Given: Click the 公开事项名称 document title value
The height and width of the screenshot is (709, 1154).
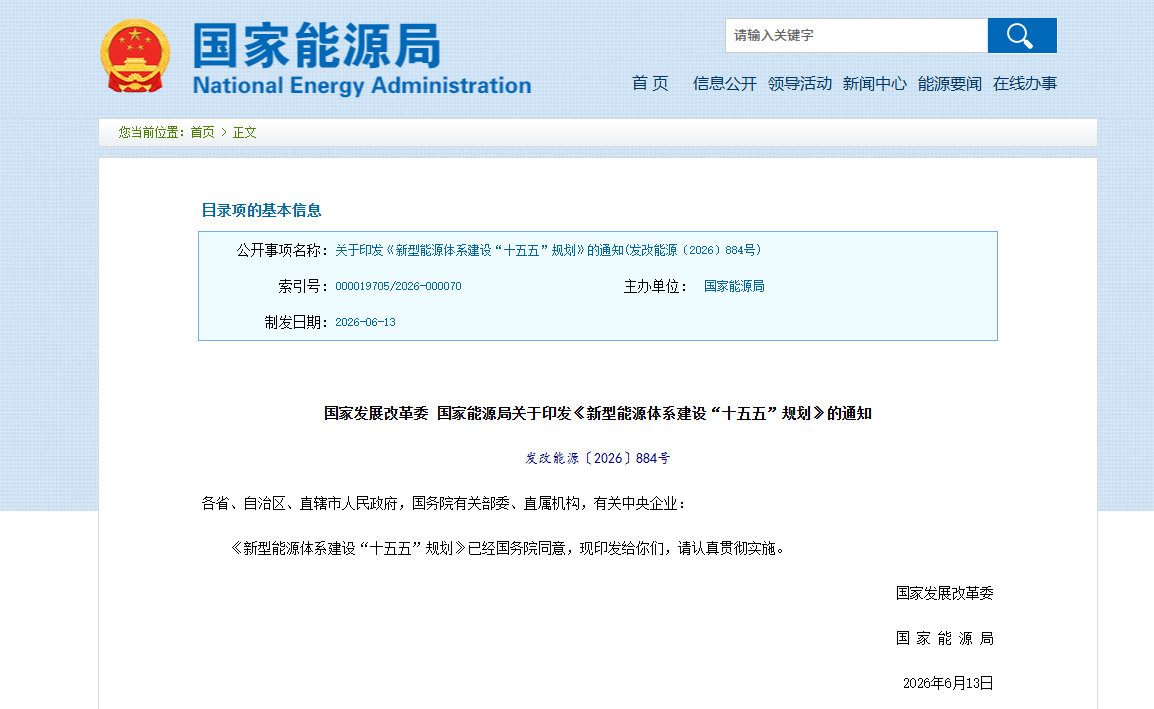Looking at the screenshot, I should coord(548,250).
